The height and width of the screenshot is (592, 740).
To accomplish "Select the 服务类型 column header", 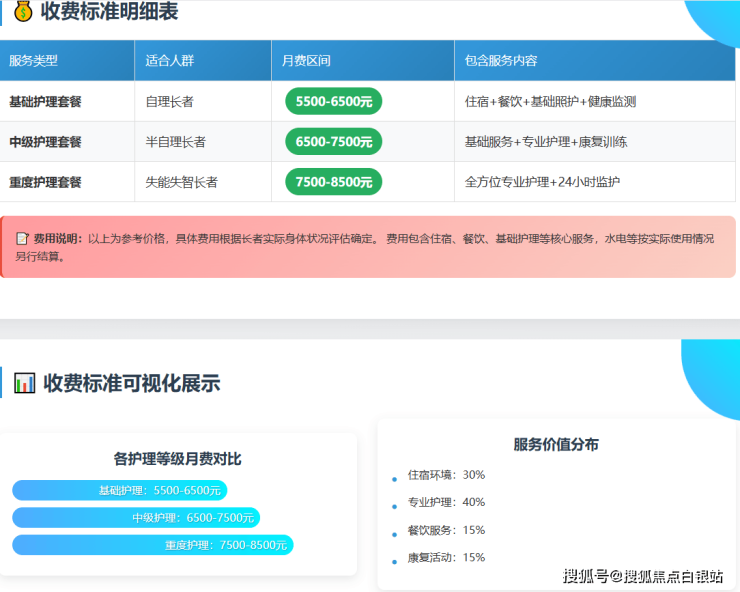I will 33,61.
